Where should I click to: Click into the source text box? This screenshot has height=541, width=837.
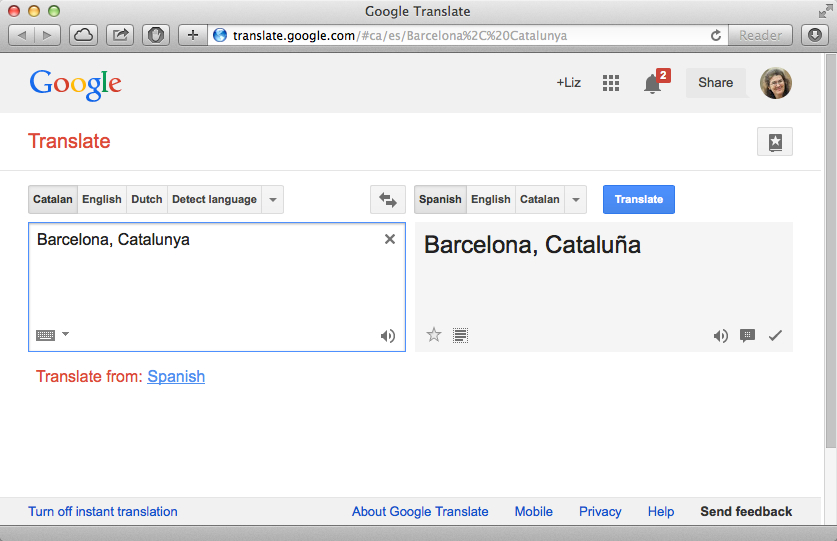coord(200,285)
